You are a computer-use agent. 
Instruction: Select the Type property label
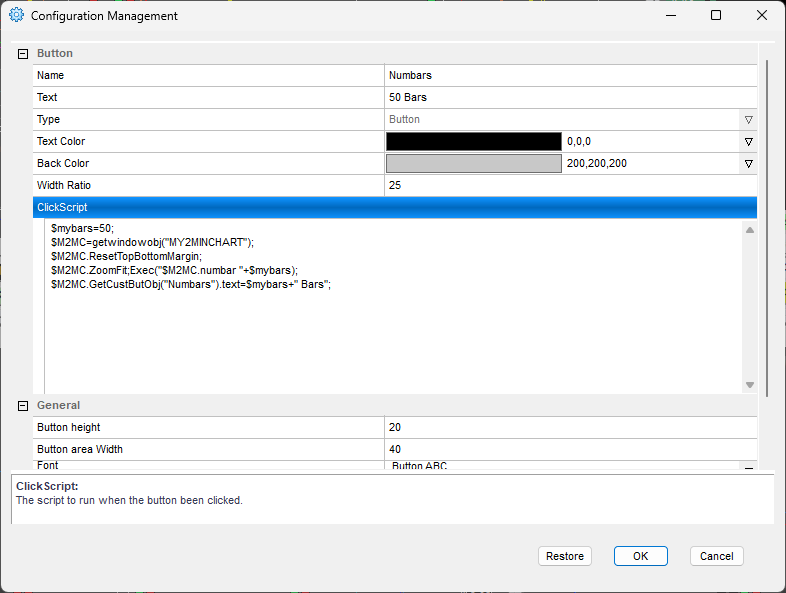point(48,119)
